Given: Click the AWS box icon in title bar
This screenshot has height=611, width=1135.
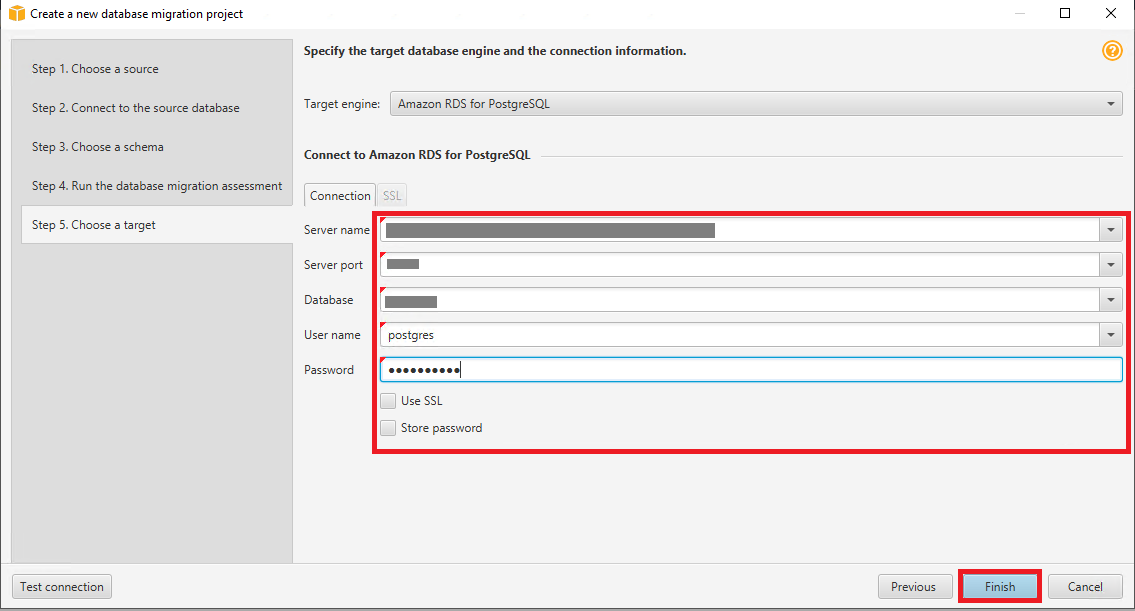Looking at the screenshot, I should (16, 14).
